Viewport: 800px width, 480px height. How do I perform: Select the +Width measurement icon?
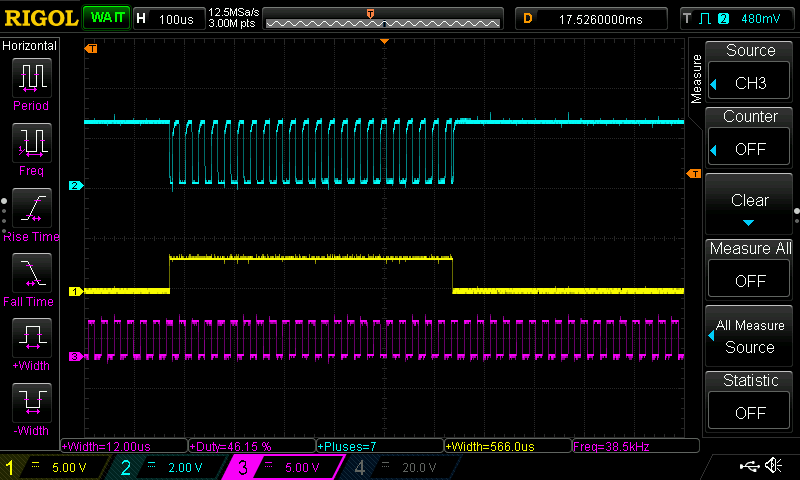coord(32,338)
